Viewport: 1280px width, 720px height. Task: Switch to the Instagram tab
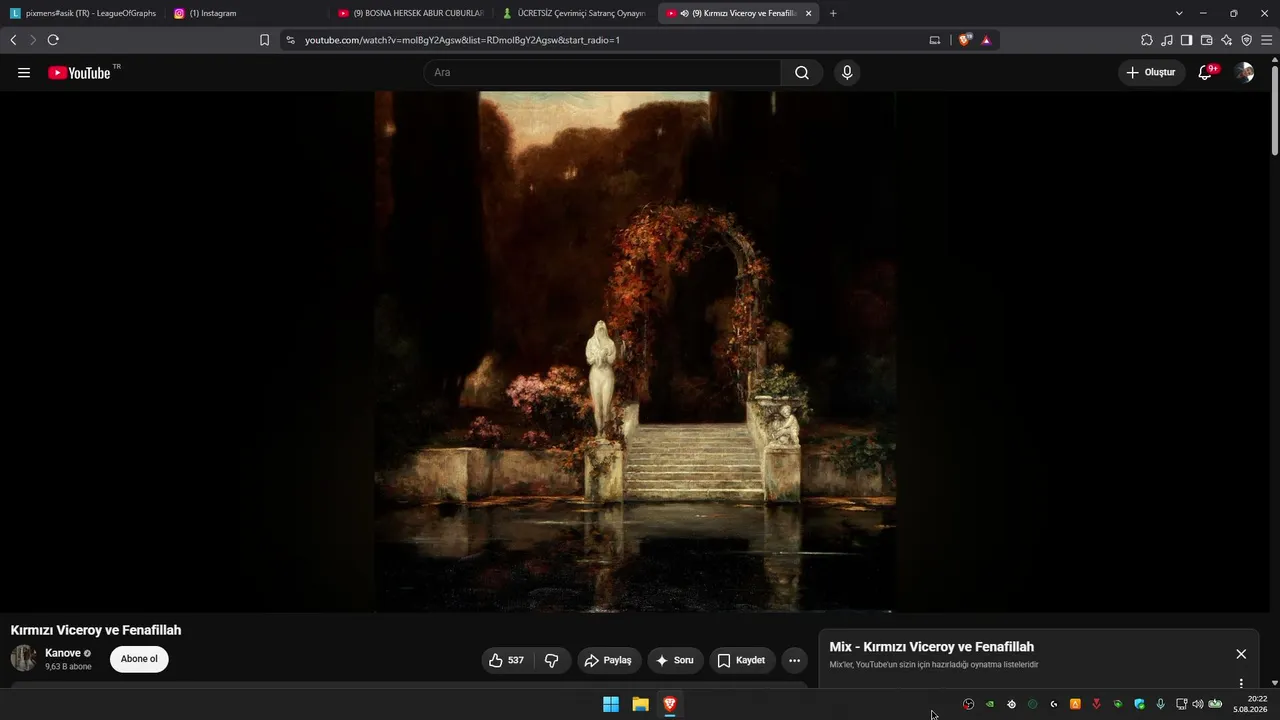247,13
